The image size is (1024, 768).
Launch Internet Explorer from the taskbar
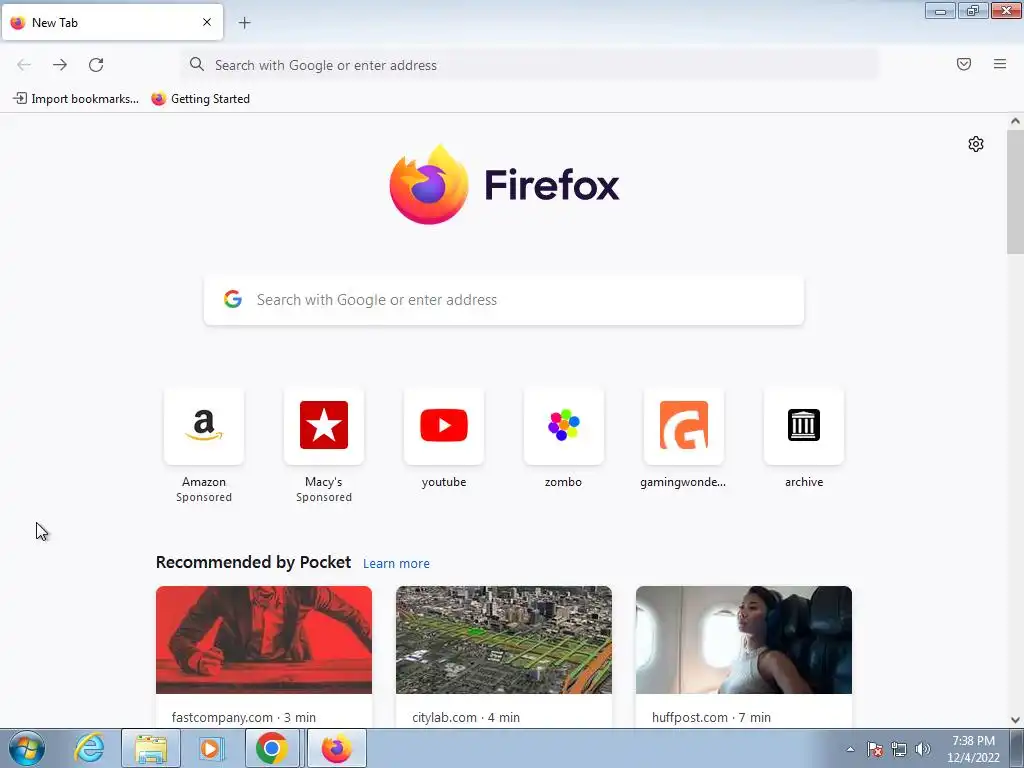pyautogui.click(x=89, y=748)
